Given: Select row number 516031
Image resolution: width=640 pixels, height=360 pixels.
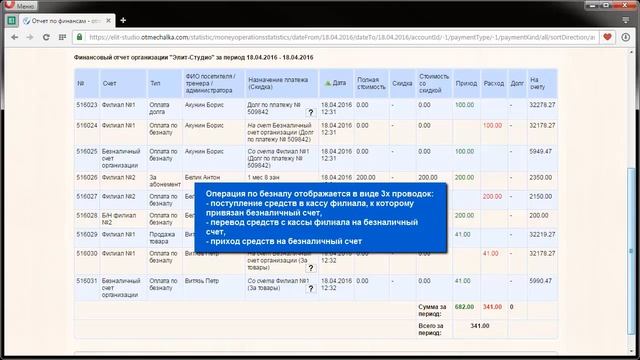Looking at the screenshot, I should (x=87, y=281).
